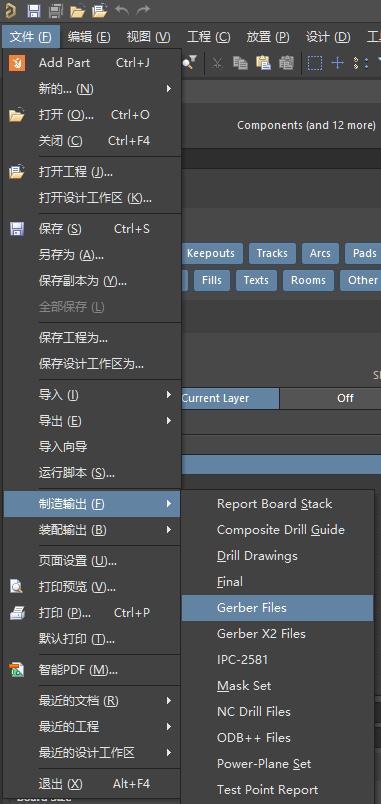Expand the 最近的设计工作区 submenu
Viewport: 381px width, 804px height.
click(x=92, y=753)
